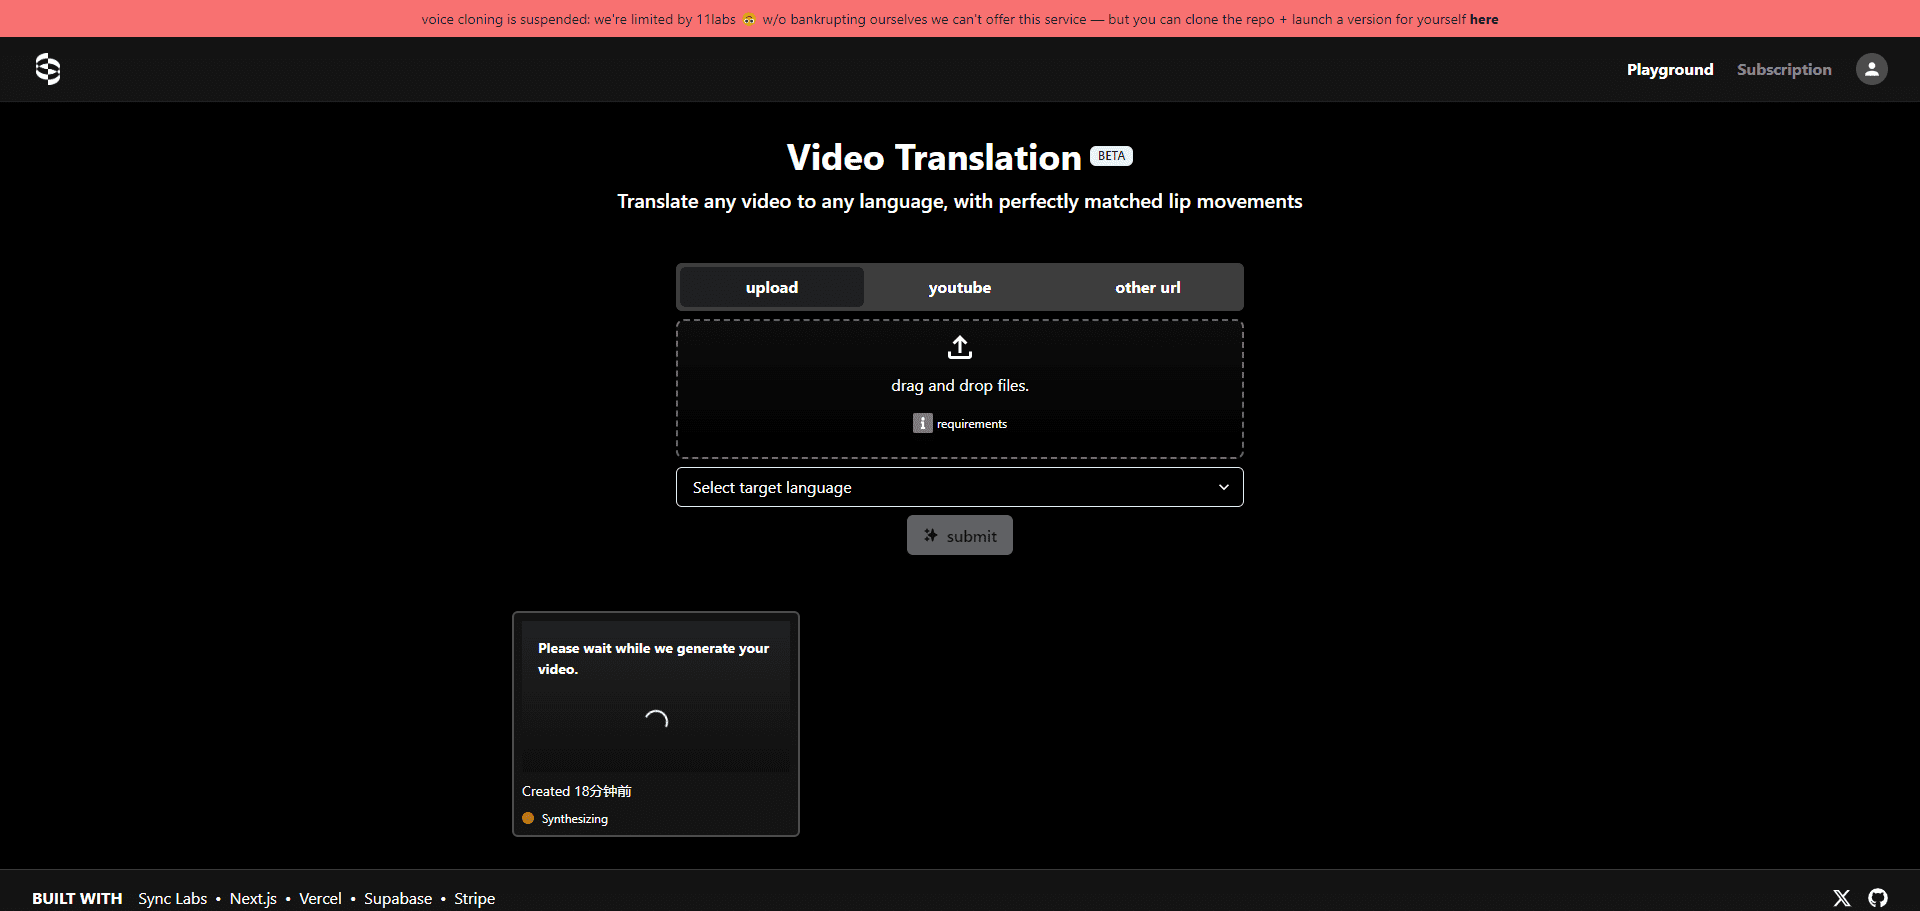Click the 'BUILT WITH' footer label
This screenshot has height=911, width=1920.
coord(77,898)
